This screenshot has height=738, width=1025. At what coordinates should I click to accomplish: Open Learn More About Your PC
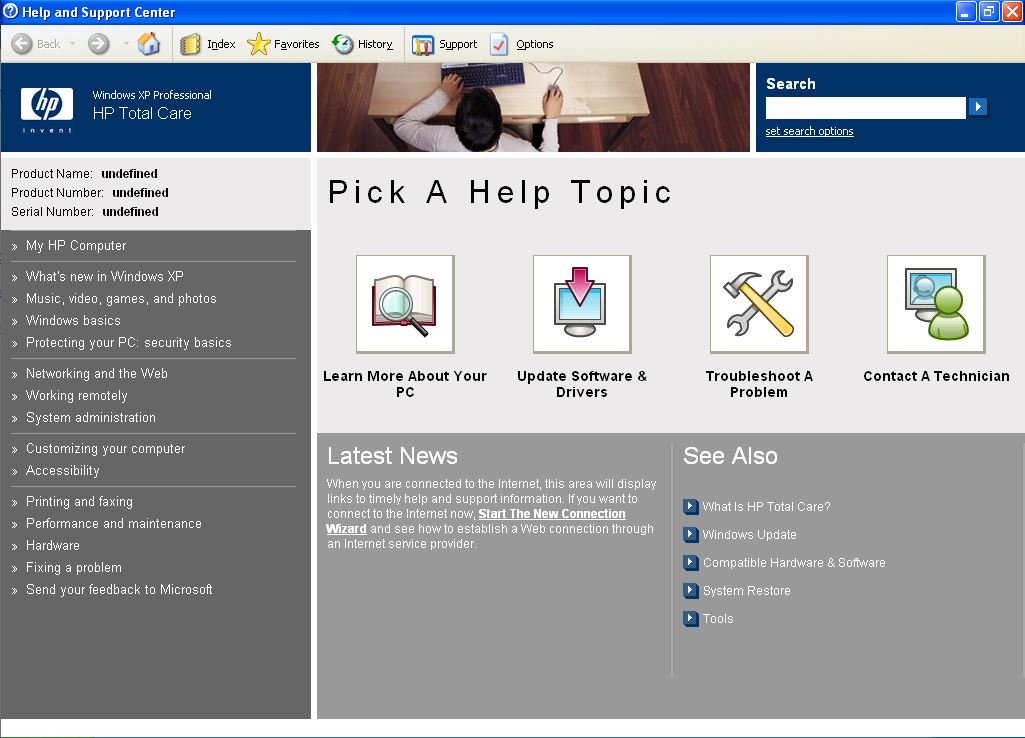[404, 304]
